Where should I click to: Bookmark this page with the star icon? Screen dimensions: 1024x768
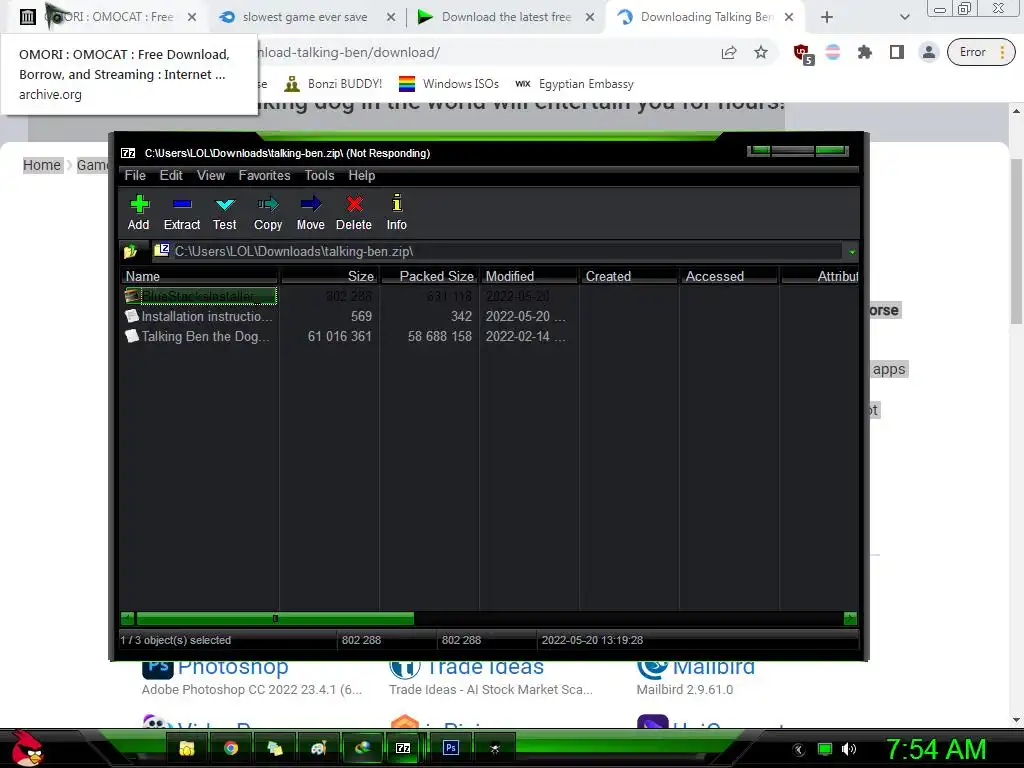point(761,52)
